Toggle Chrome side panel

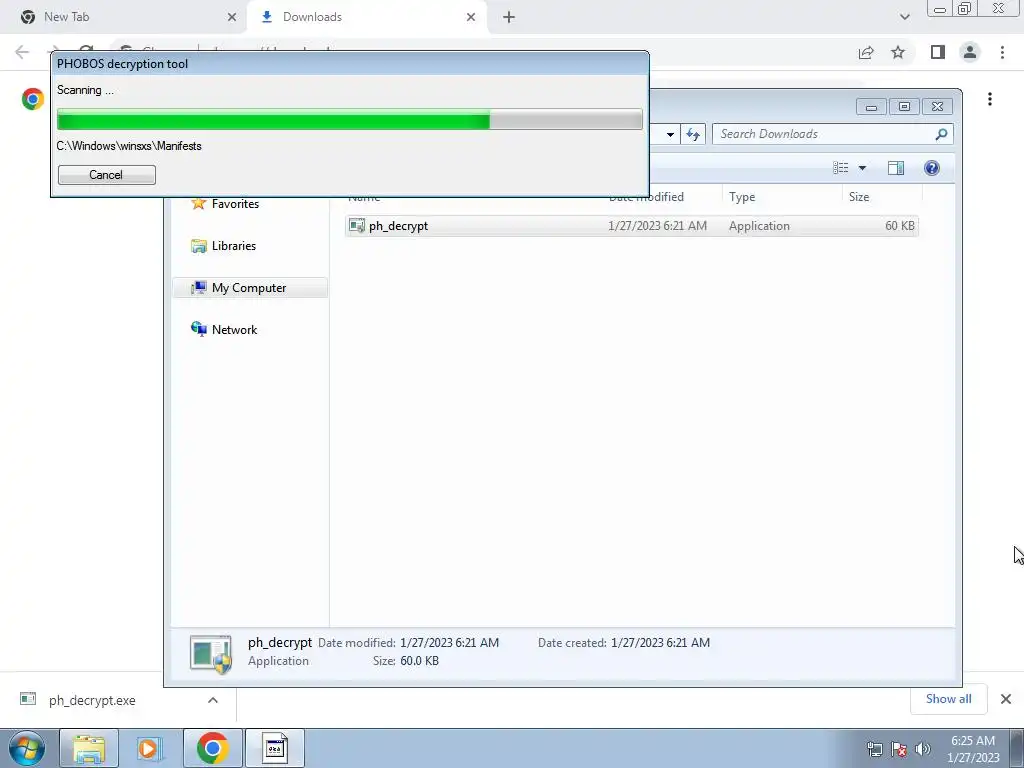click(938, 52)
